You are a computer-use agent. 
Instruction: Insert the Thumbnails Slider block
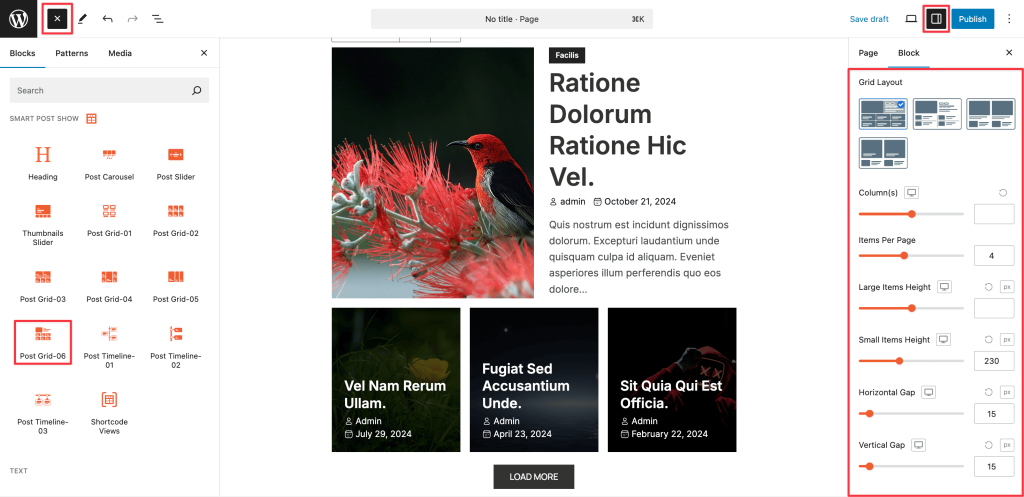coord(42,225)
